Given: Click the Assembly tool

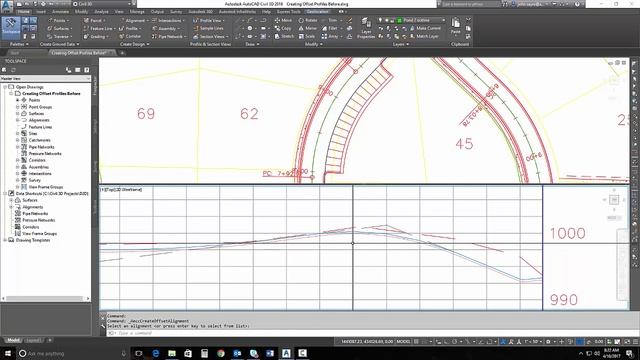Looking at the screenshot, I should tap(165, 29).
